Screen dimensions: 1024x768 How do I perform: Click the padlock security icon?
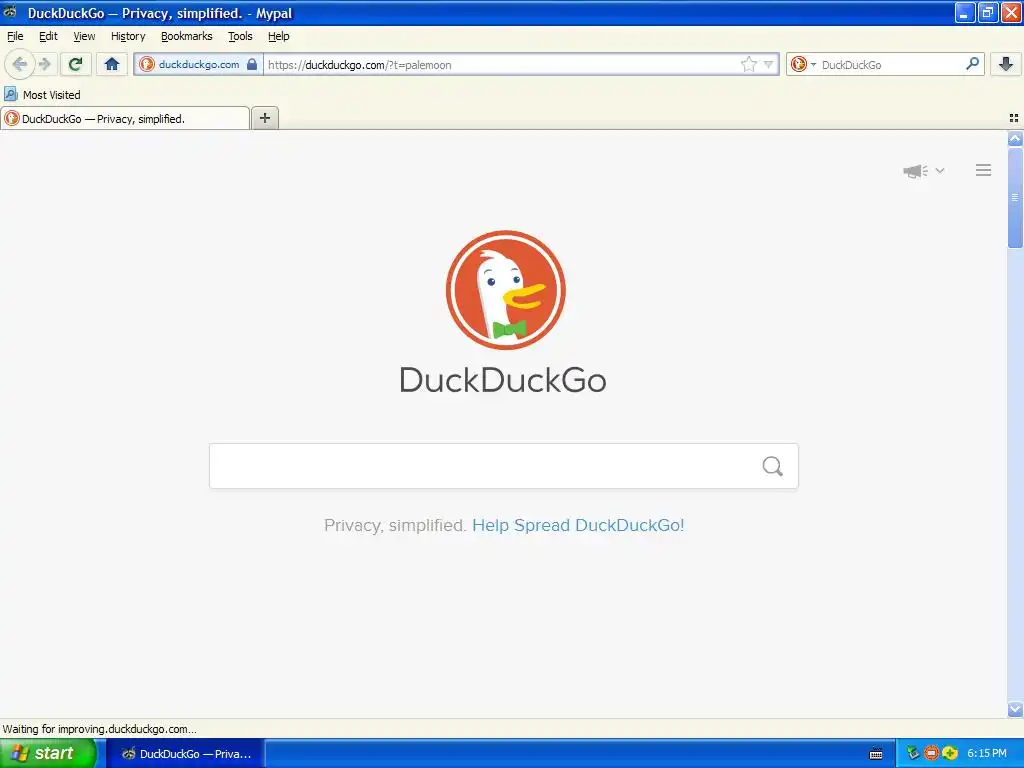click(x=252, y=64)
